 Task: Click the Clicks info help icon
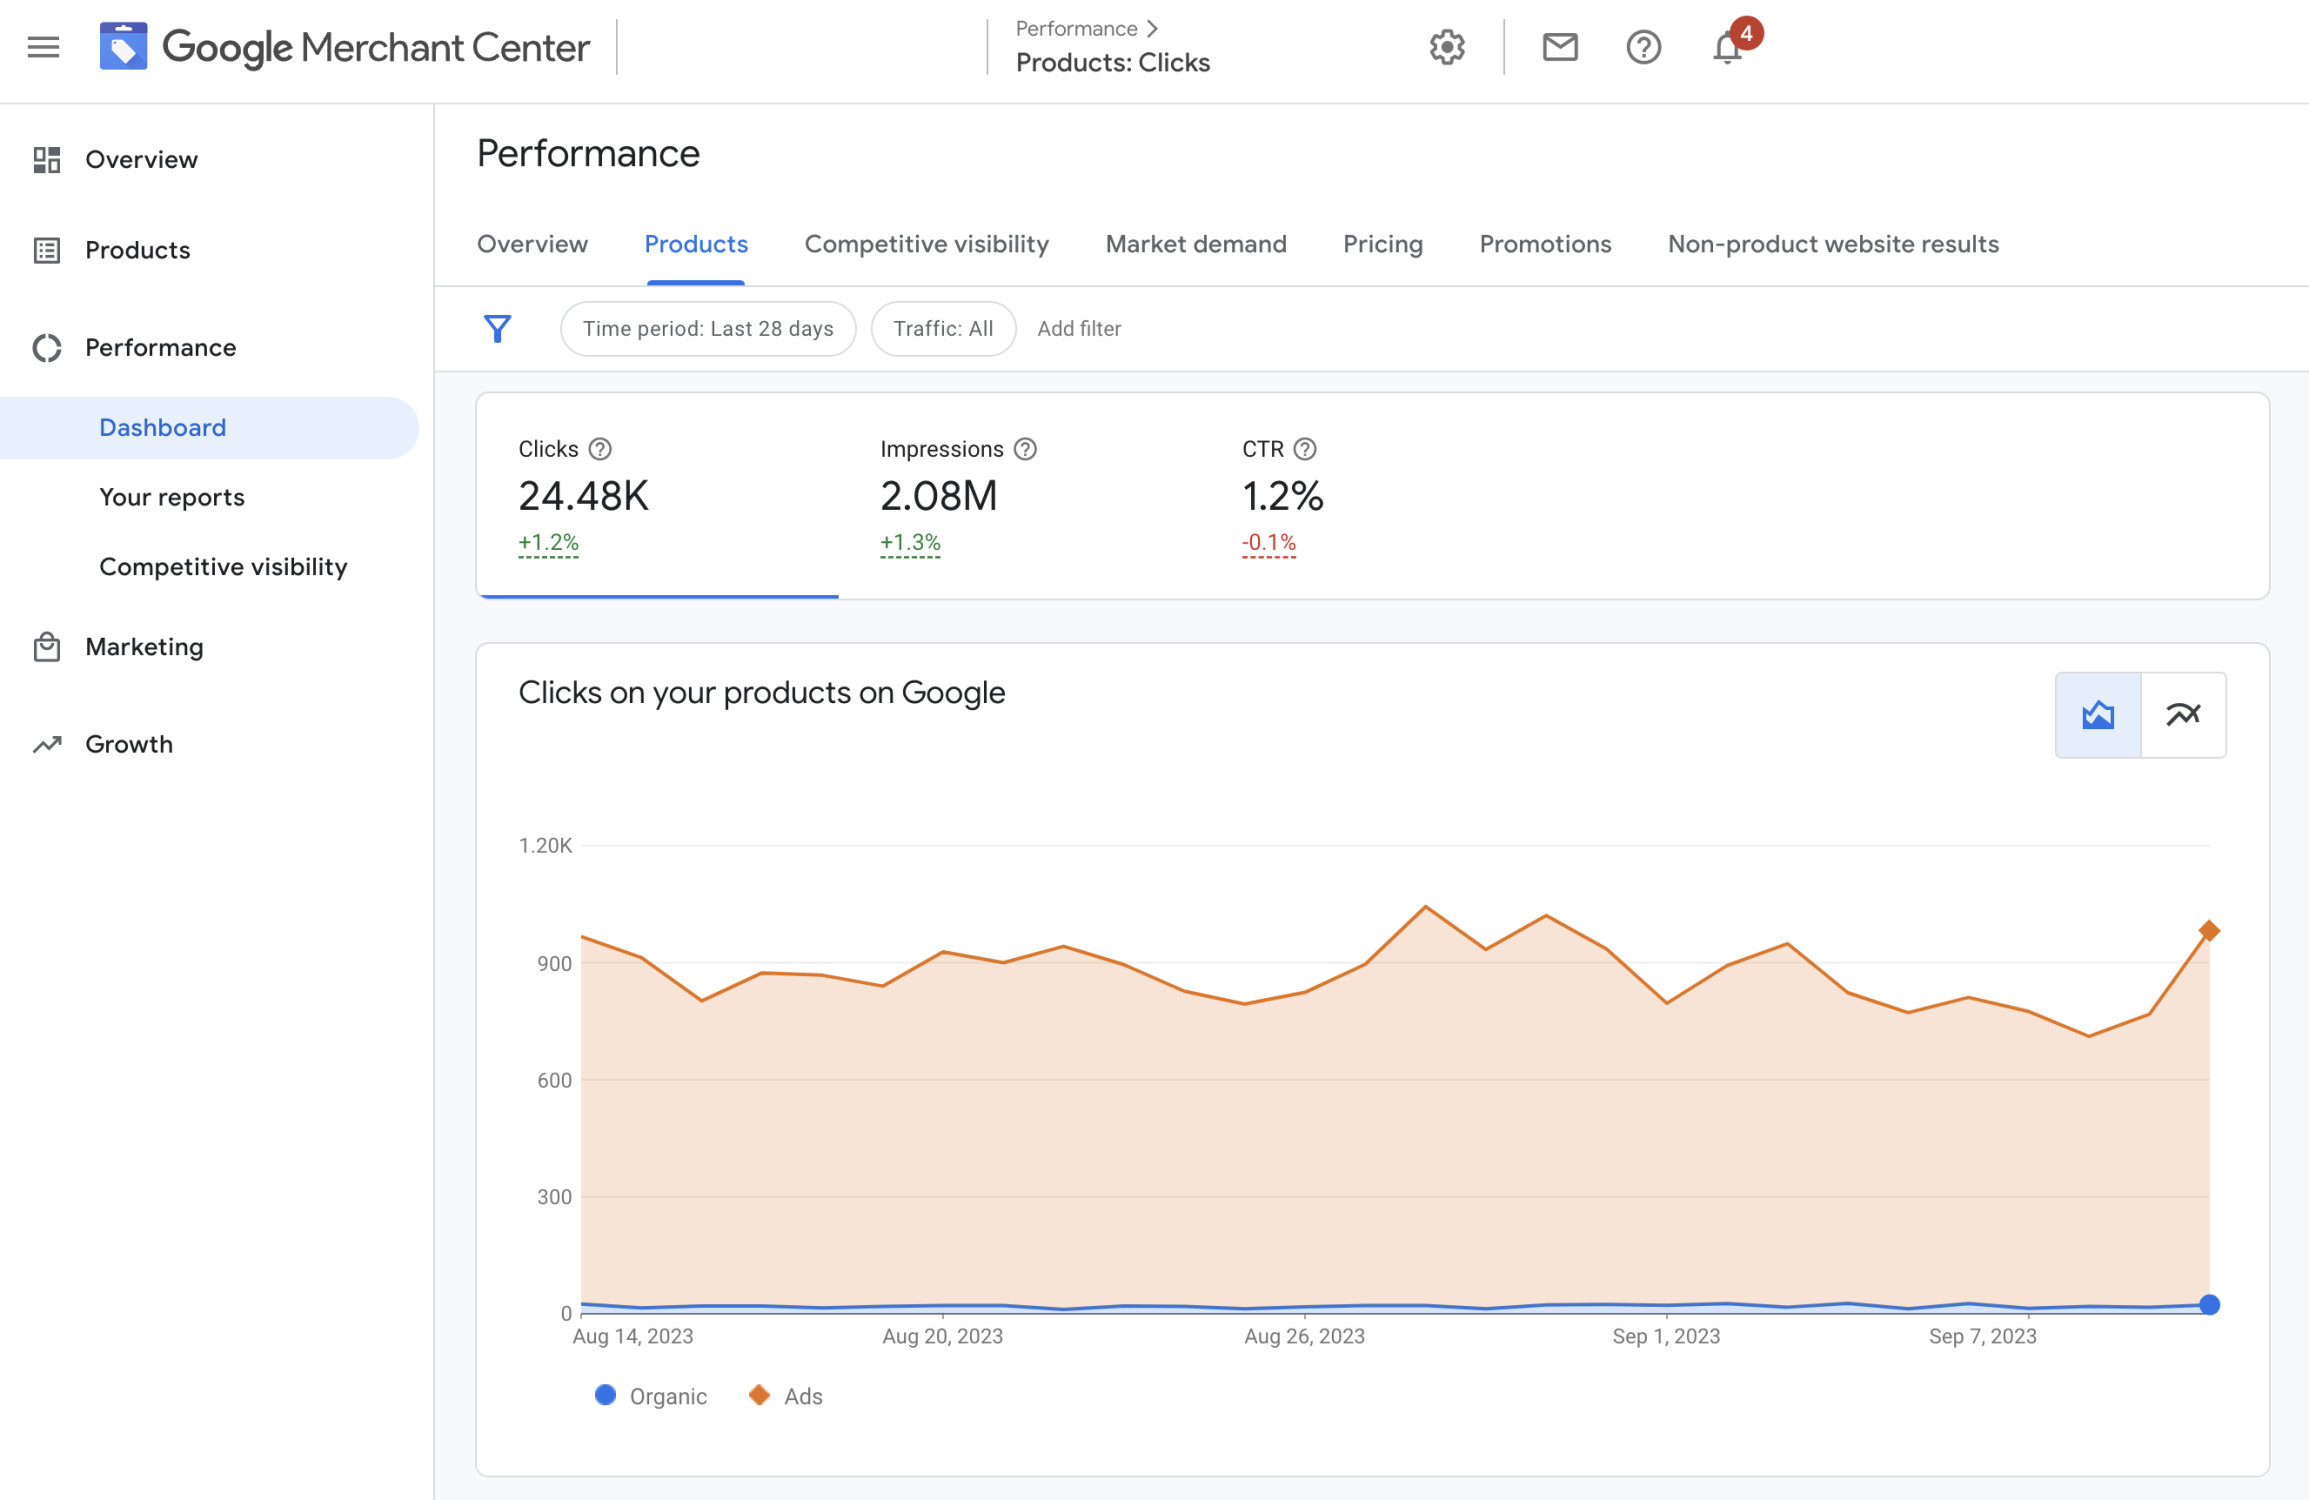pyautogui.click(x=600, y=449)
